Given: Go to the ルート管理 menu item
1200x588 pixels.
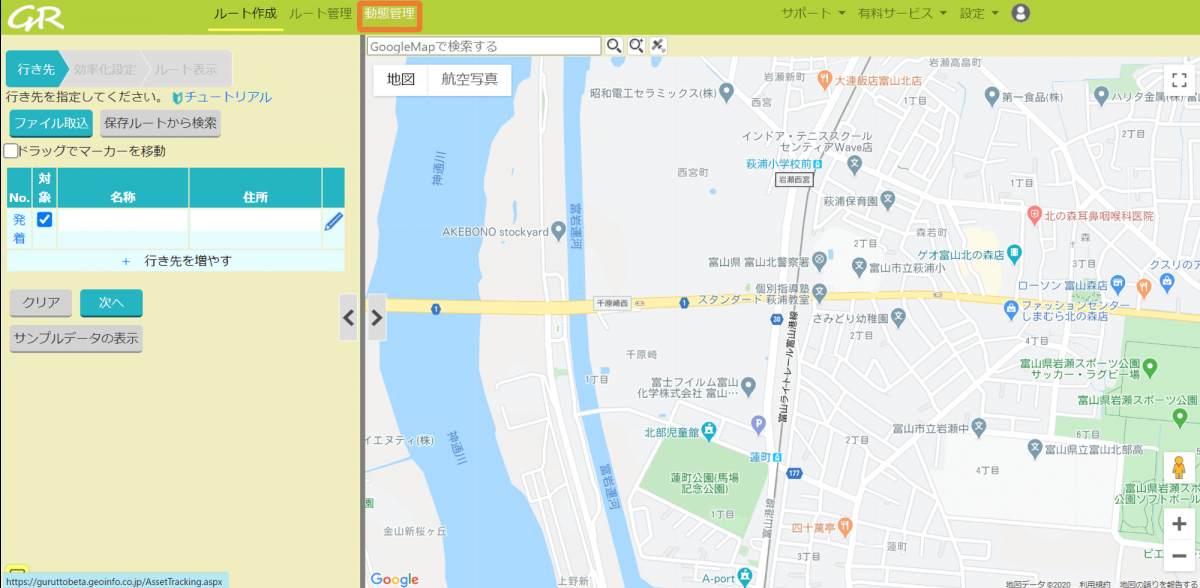Looking at the screenshot, I should click(x=318, y=14).
